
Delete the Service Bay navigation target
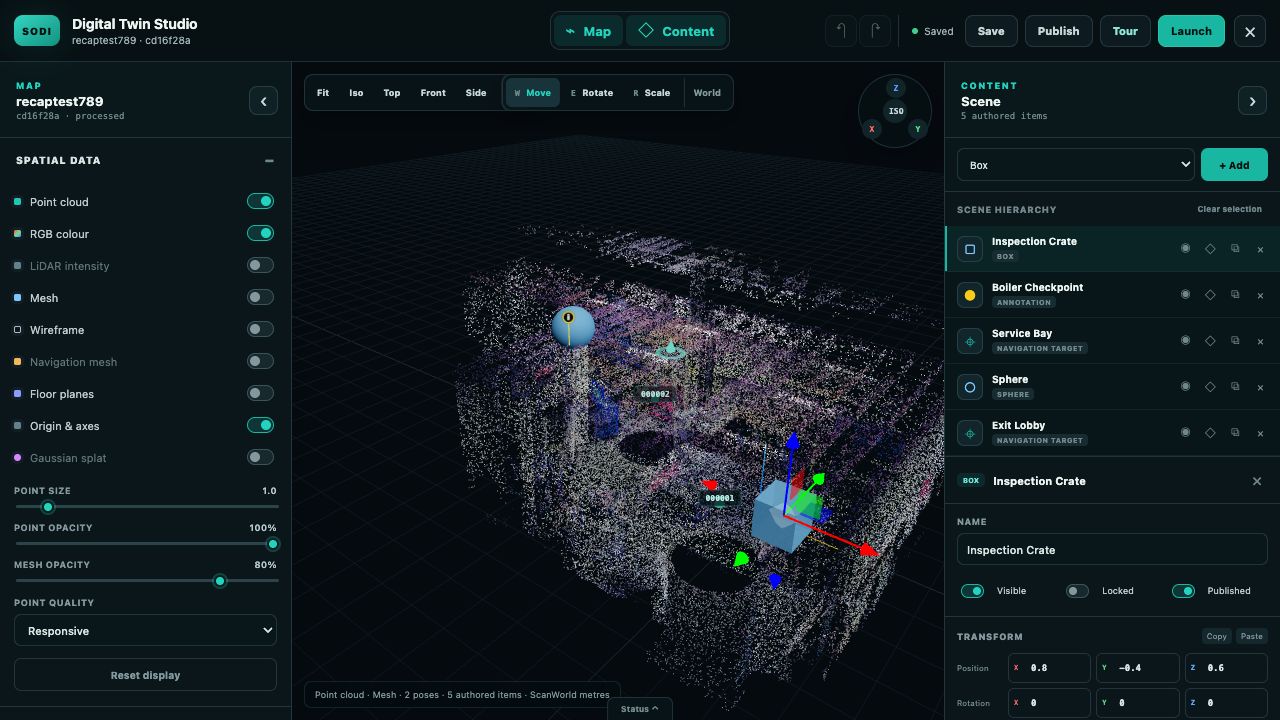[x=1260, y=341]
